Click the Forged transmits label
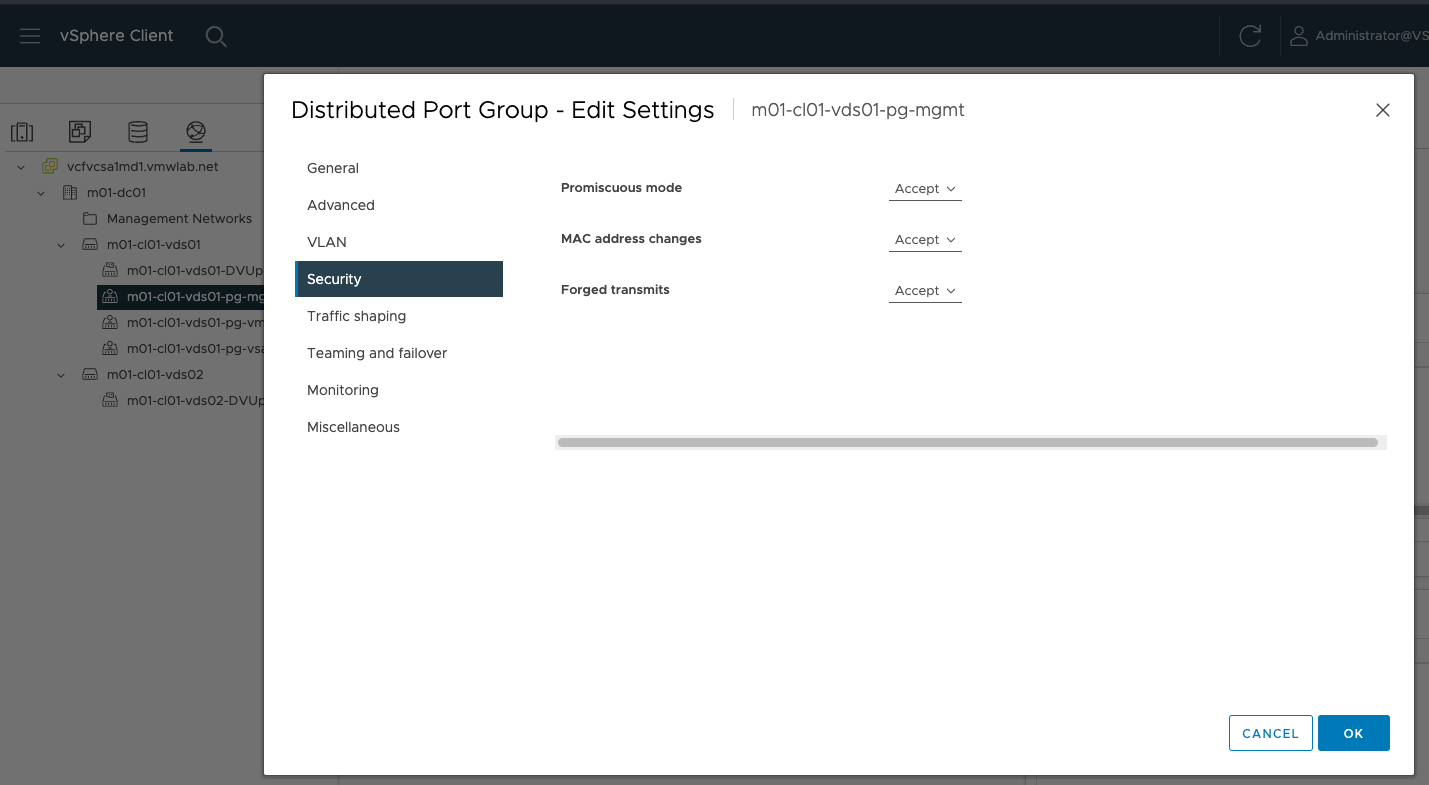The width and height of the screenshot is (1429, 785). tap(615, 290)
